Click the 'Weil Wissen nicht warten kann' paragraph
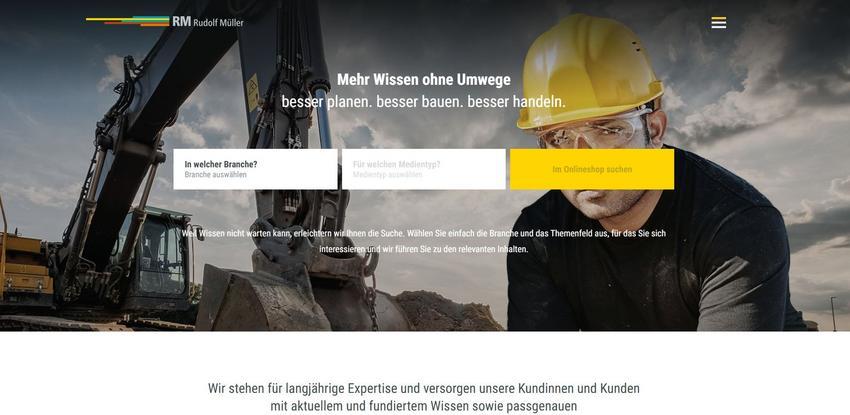This screenshot has height=415, width=850. click(x=424, y=242)
